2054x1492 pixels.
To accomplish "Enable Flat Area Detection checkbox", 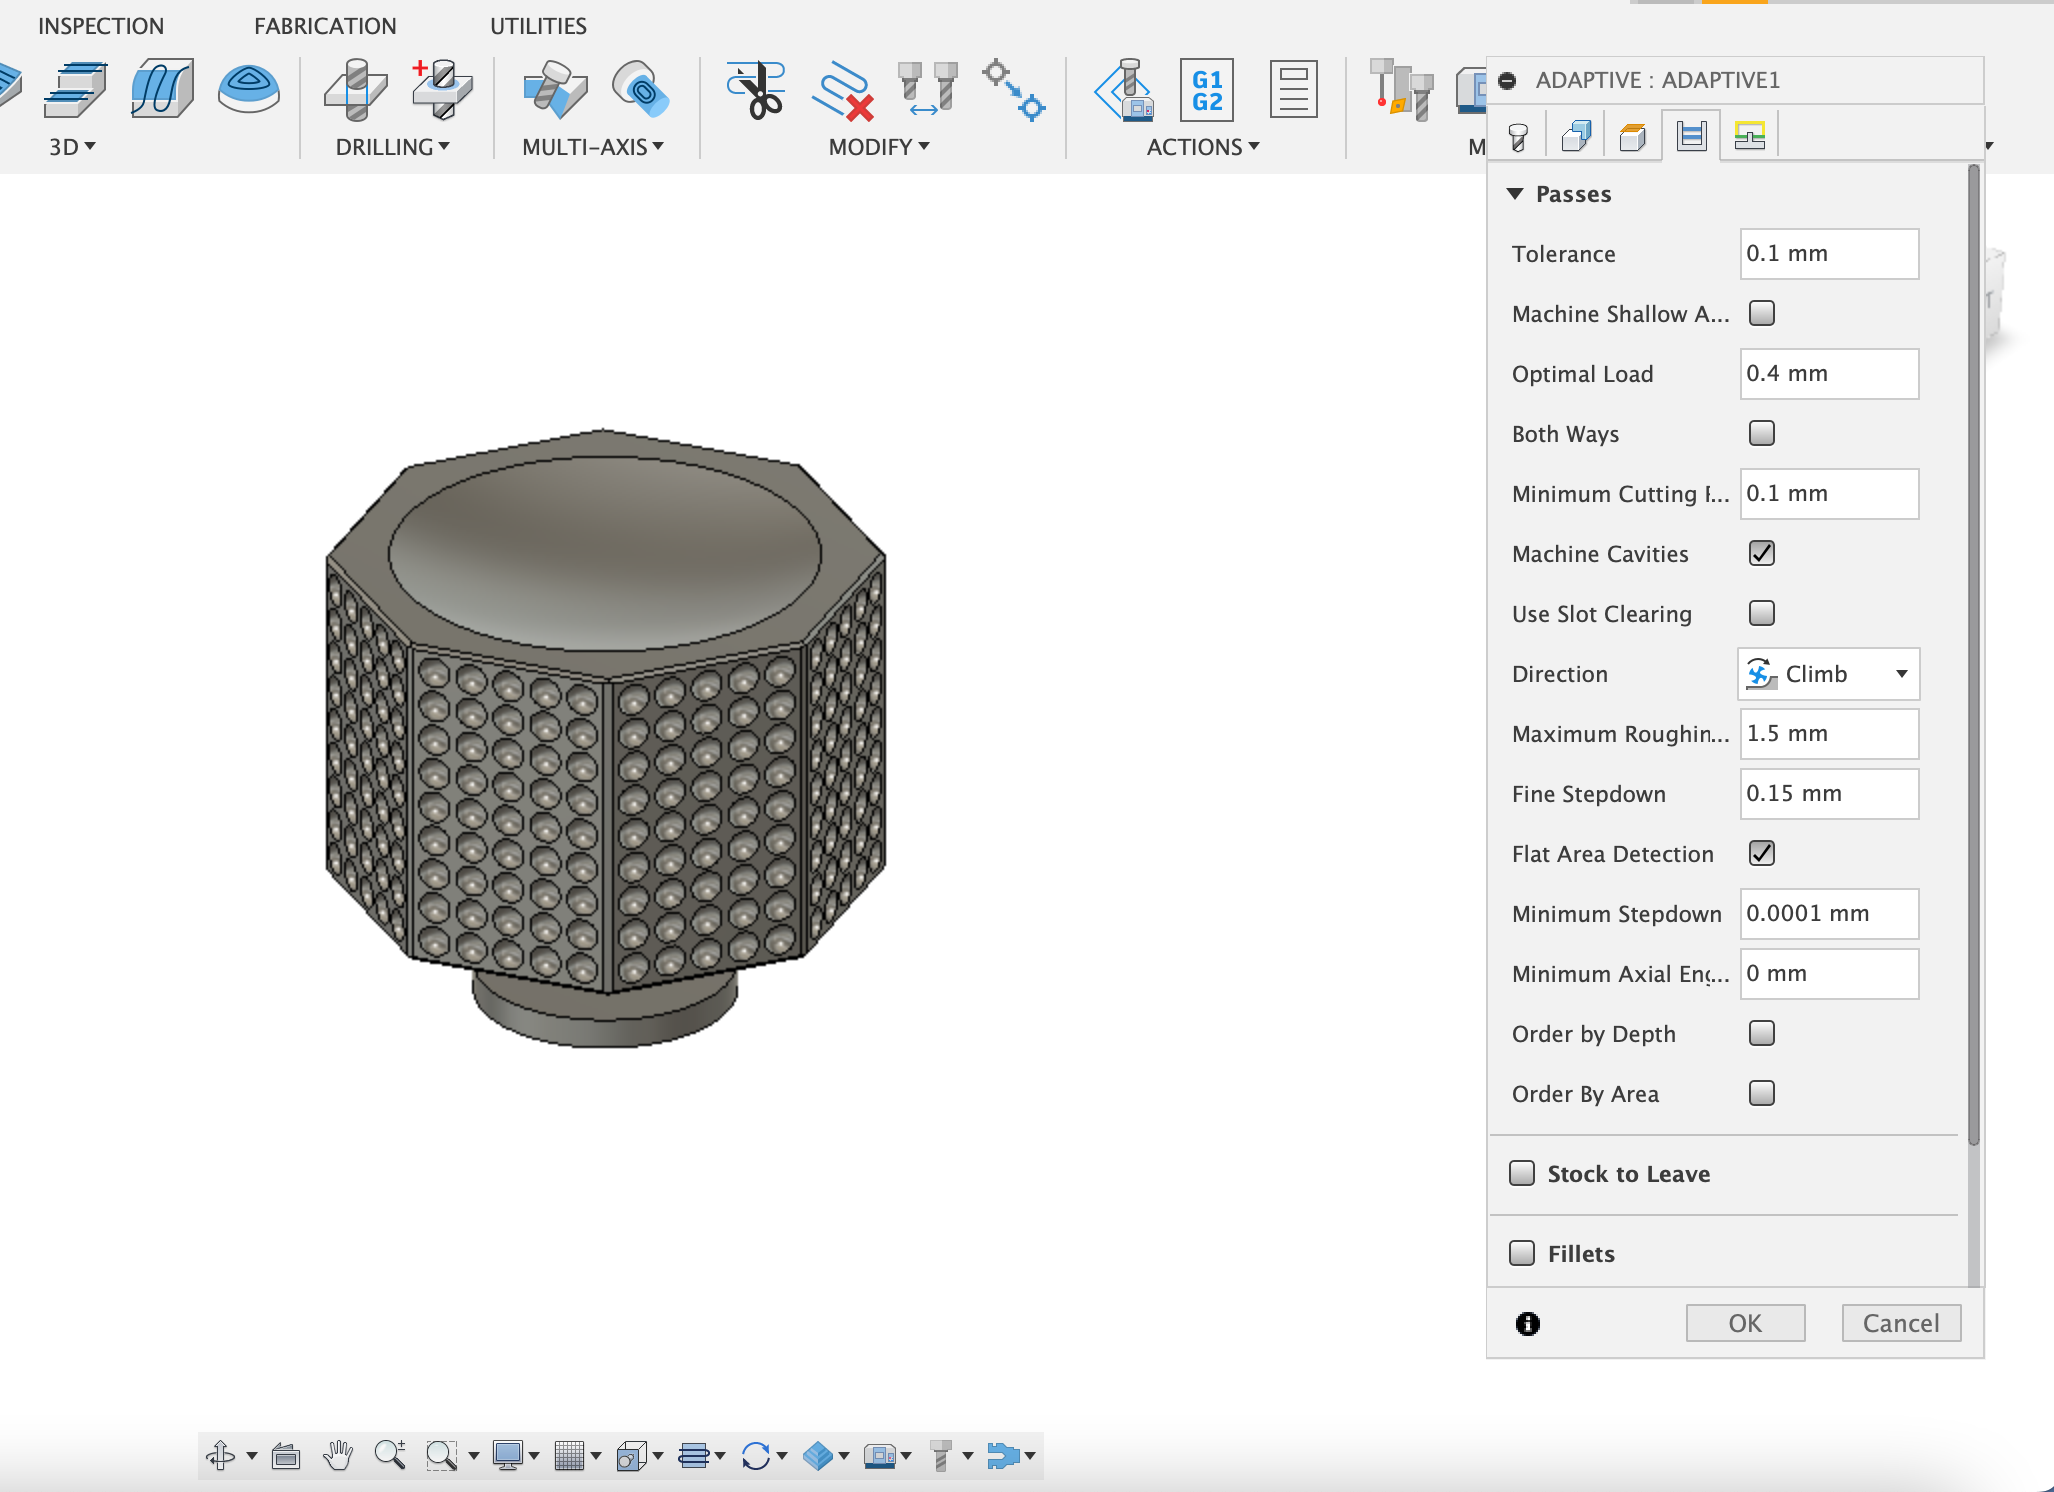I will pos(1762,853).
